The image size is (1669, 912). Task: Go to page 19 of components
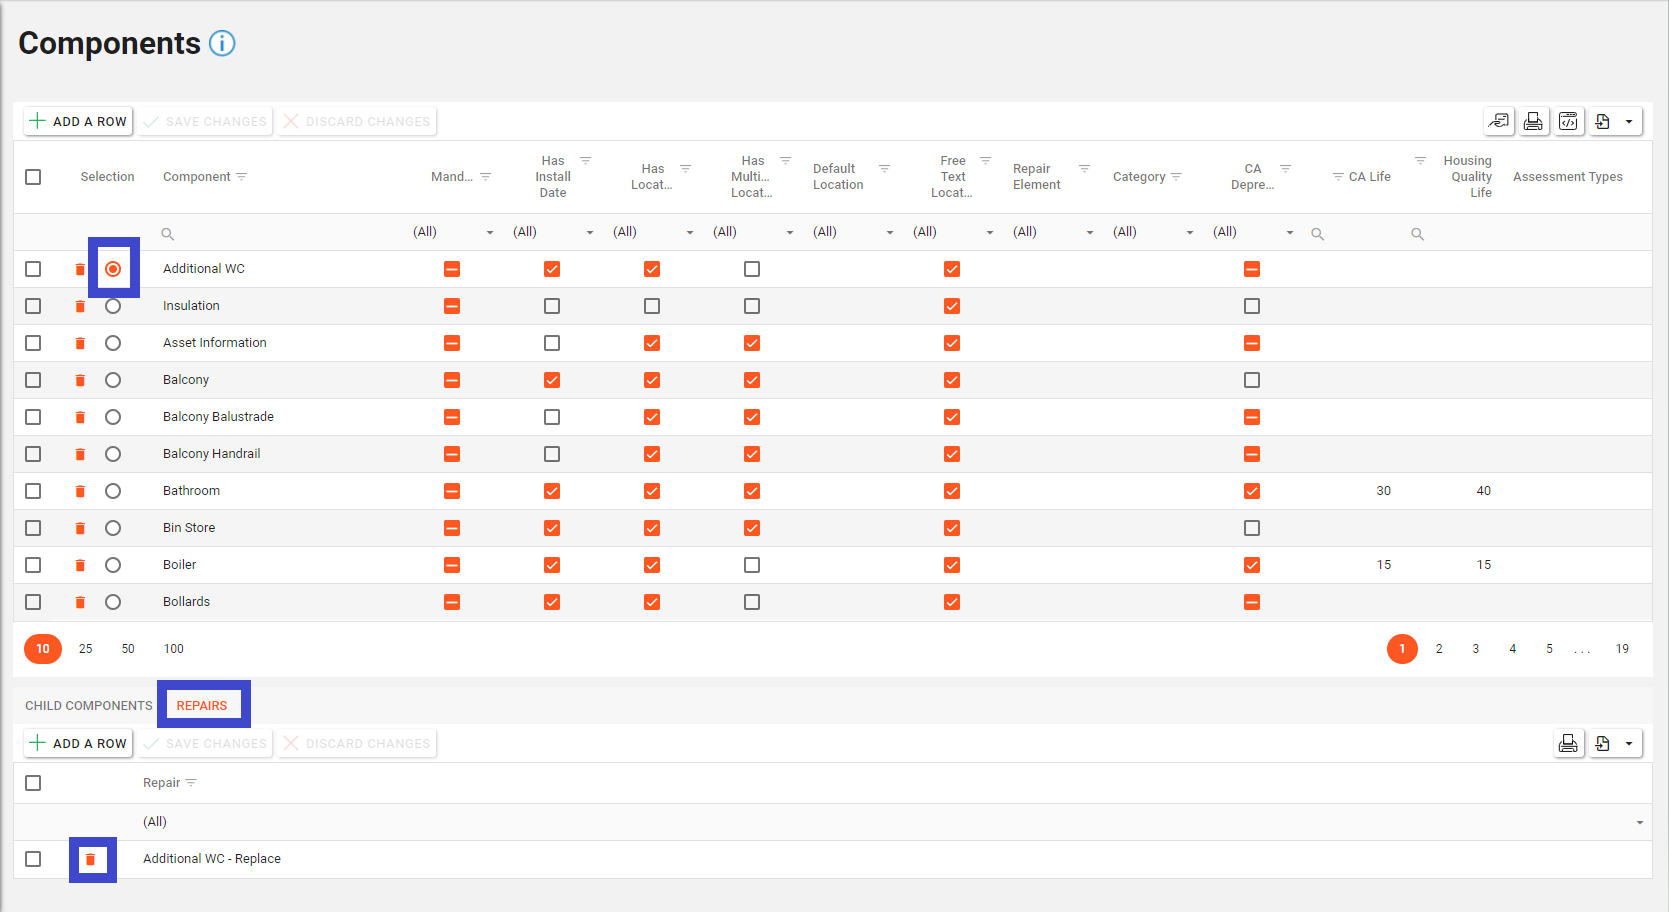pyautogui.click(x=1622, y=649)
